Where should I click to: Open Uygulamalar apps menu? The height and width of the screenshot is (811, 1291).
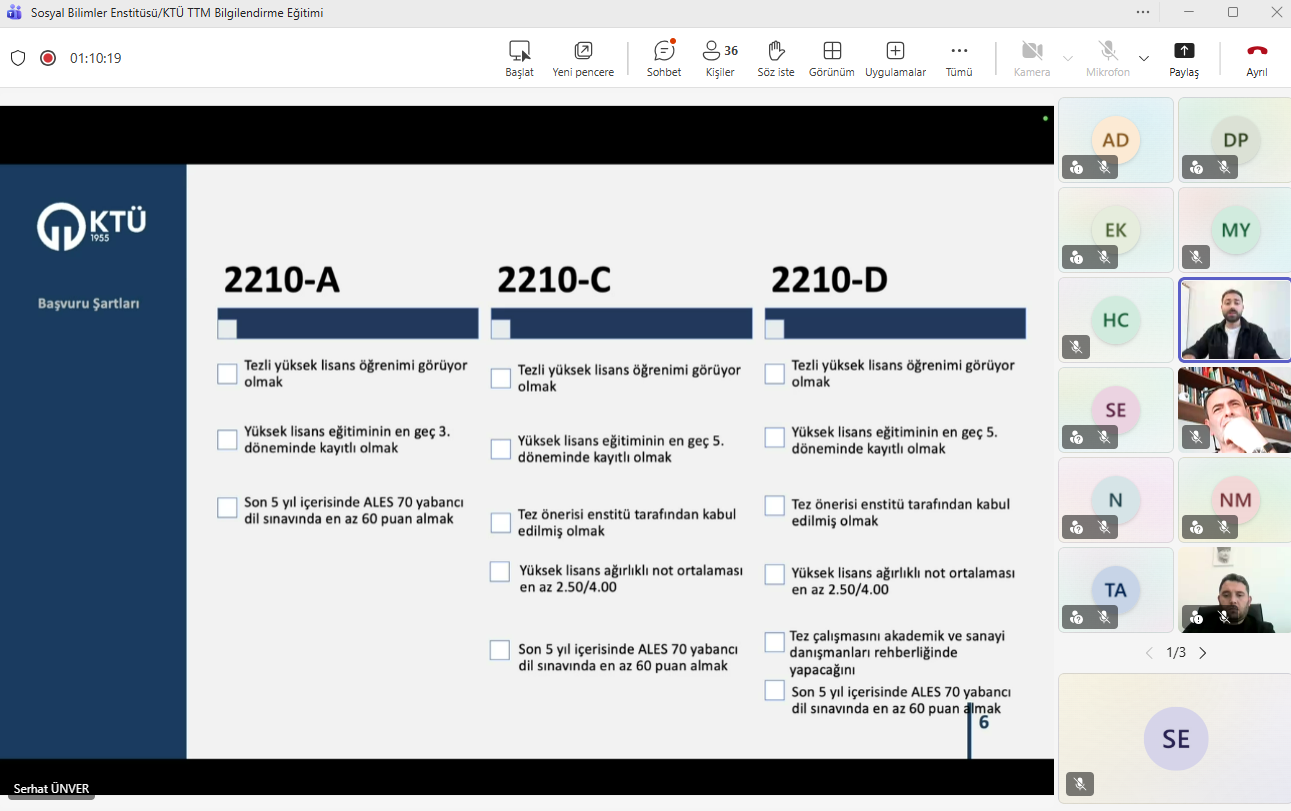click(895, 58)
